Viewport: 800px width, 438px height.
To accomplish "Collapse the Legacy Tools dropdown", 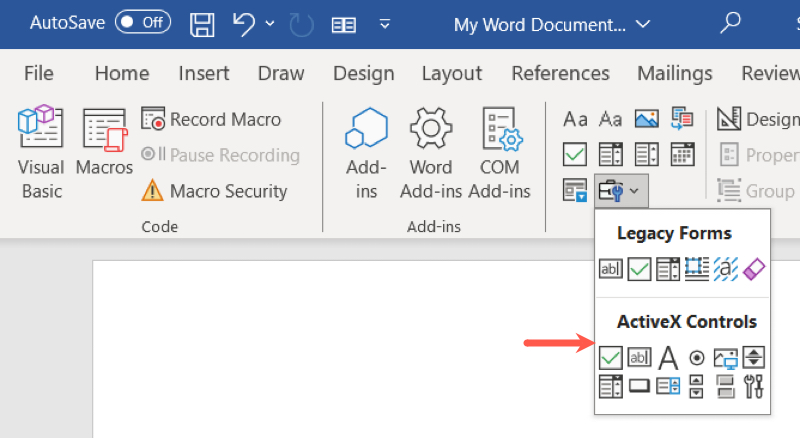I will (621, 191).
